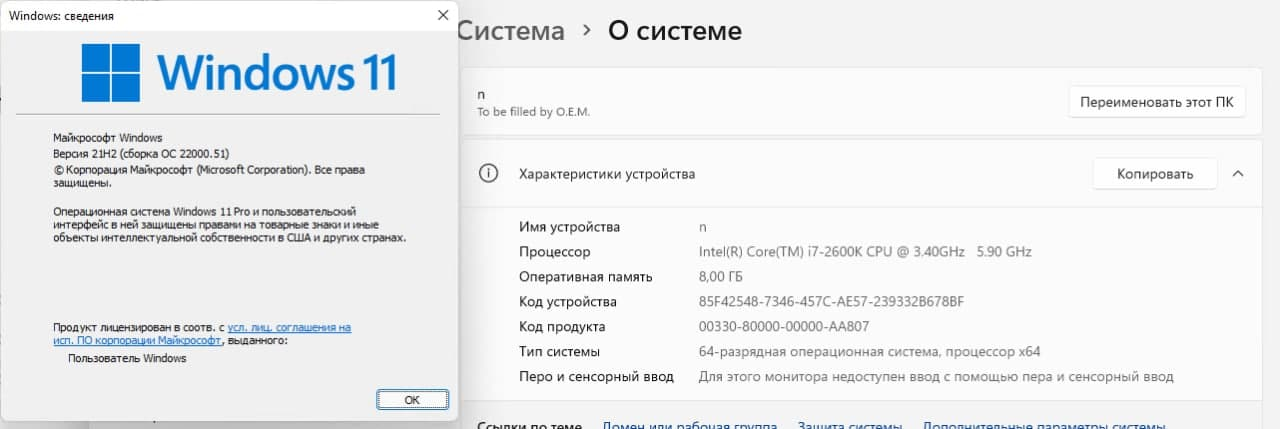Click the Тип системы label
Screen dimensions: 1280x429
point(559,352)
